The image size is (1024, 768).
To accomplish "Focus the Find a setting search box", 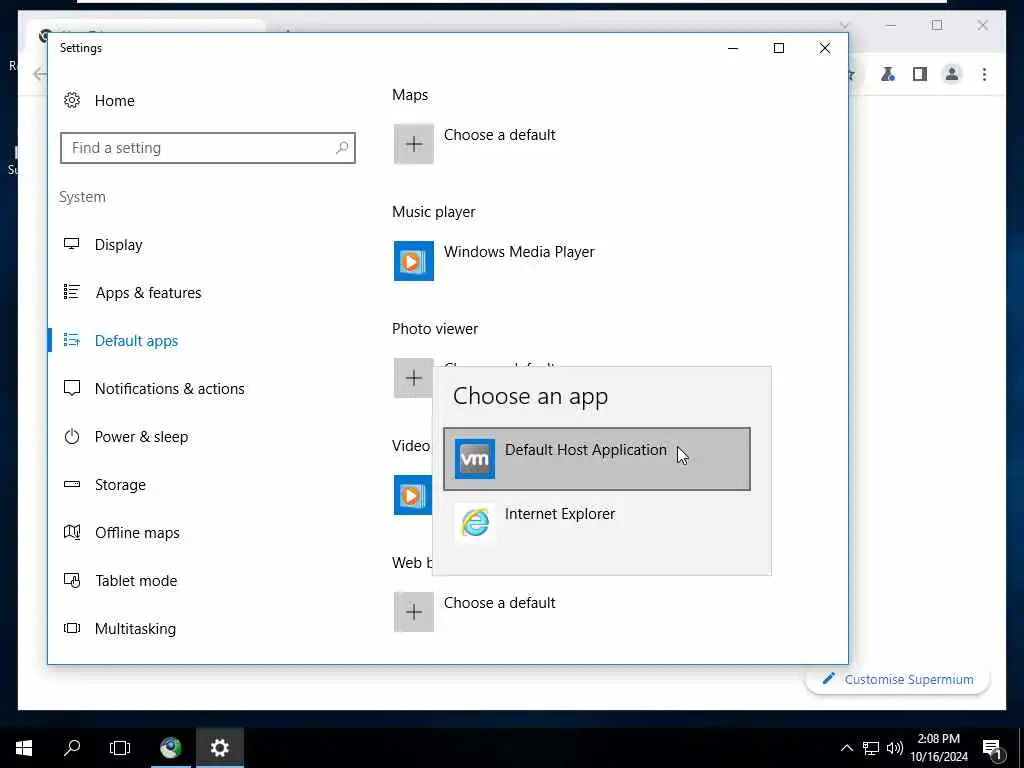I will 208,148.
